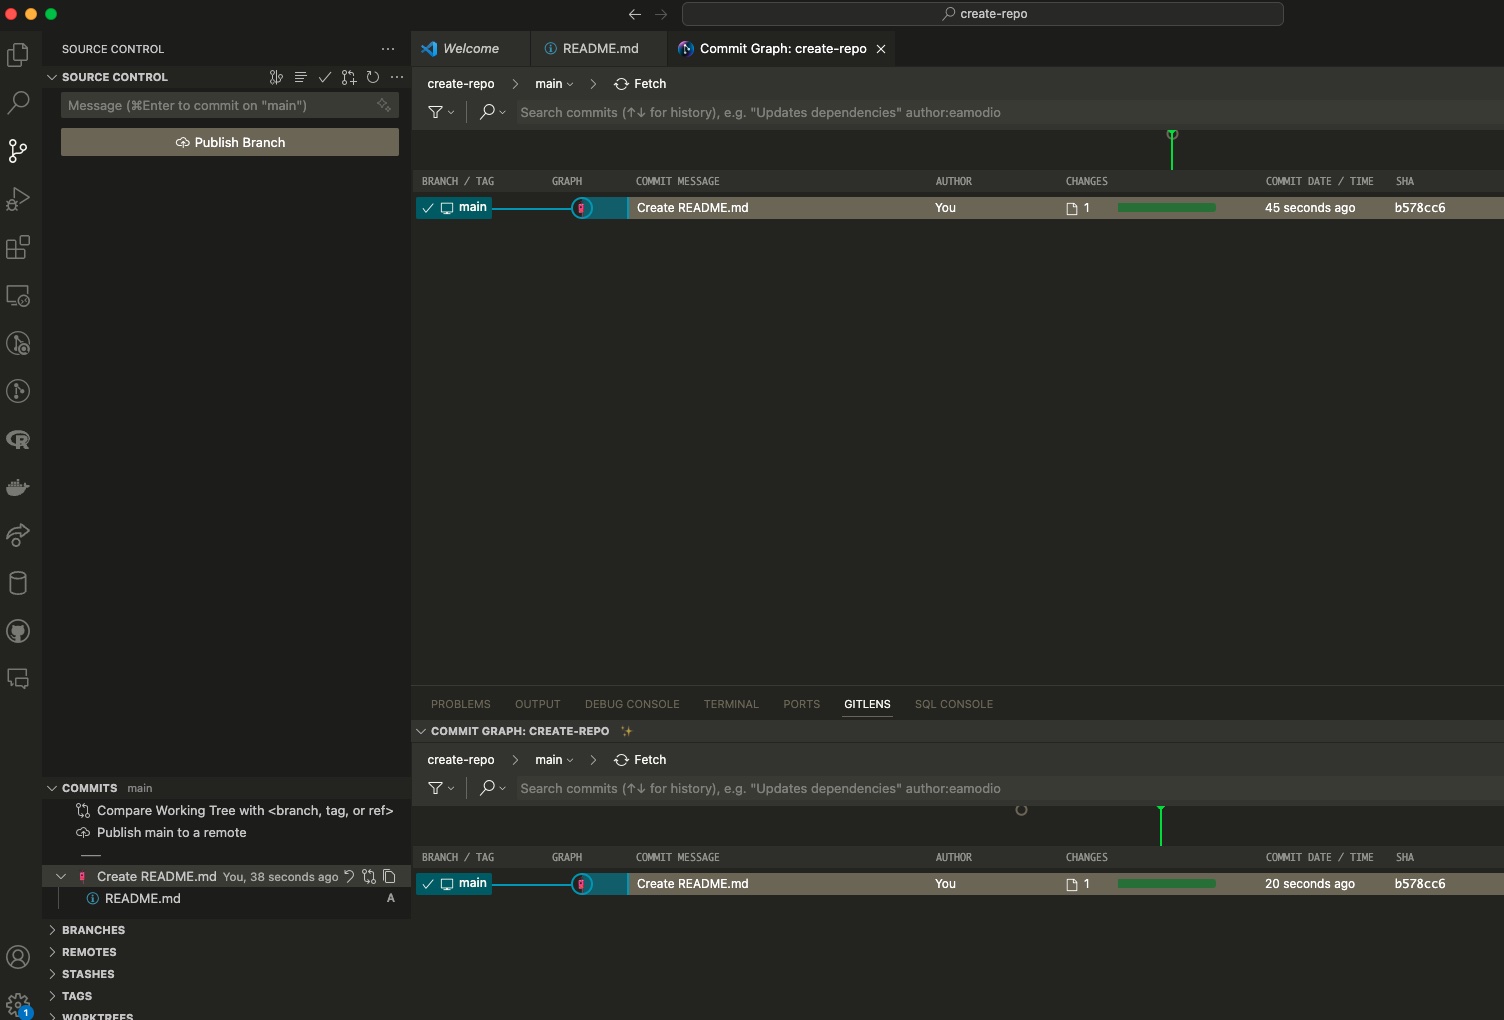Open the GitHub view in activity bar
1504x1020 pixels.
click(18, 631)
